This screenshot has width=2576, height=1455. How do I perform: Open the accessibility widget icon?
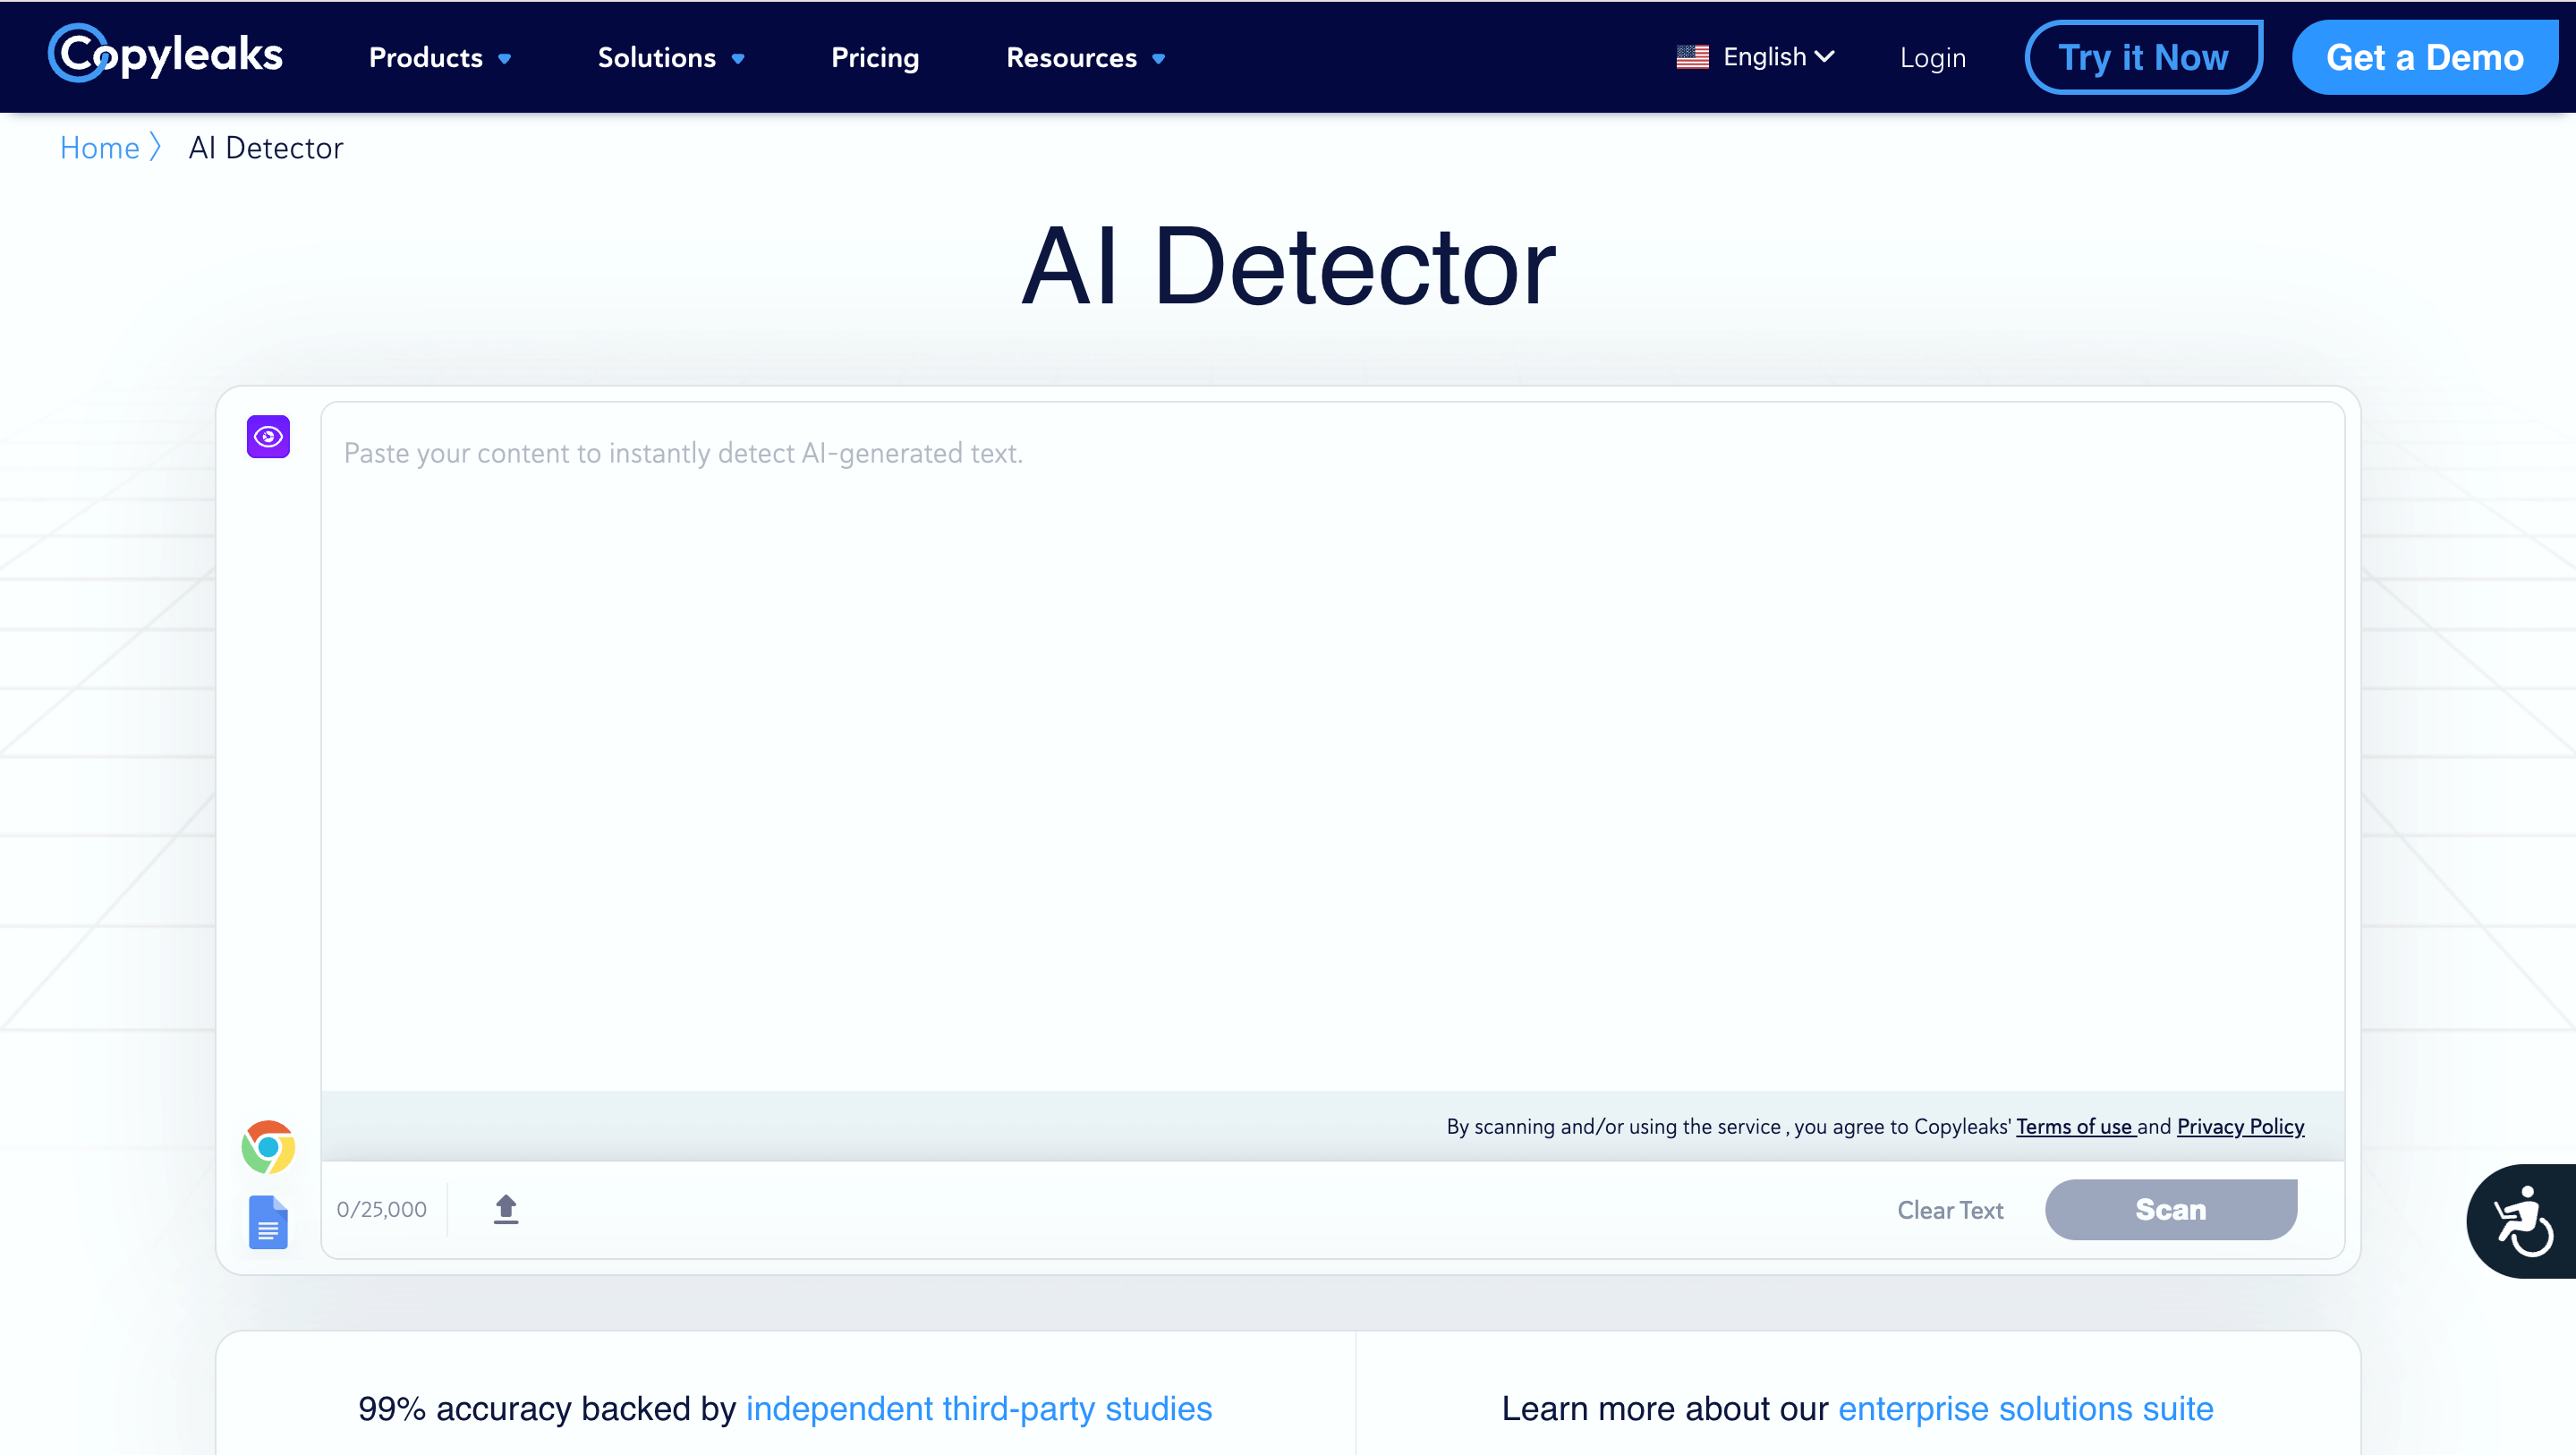click(2524, 1220)
